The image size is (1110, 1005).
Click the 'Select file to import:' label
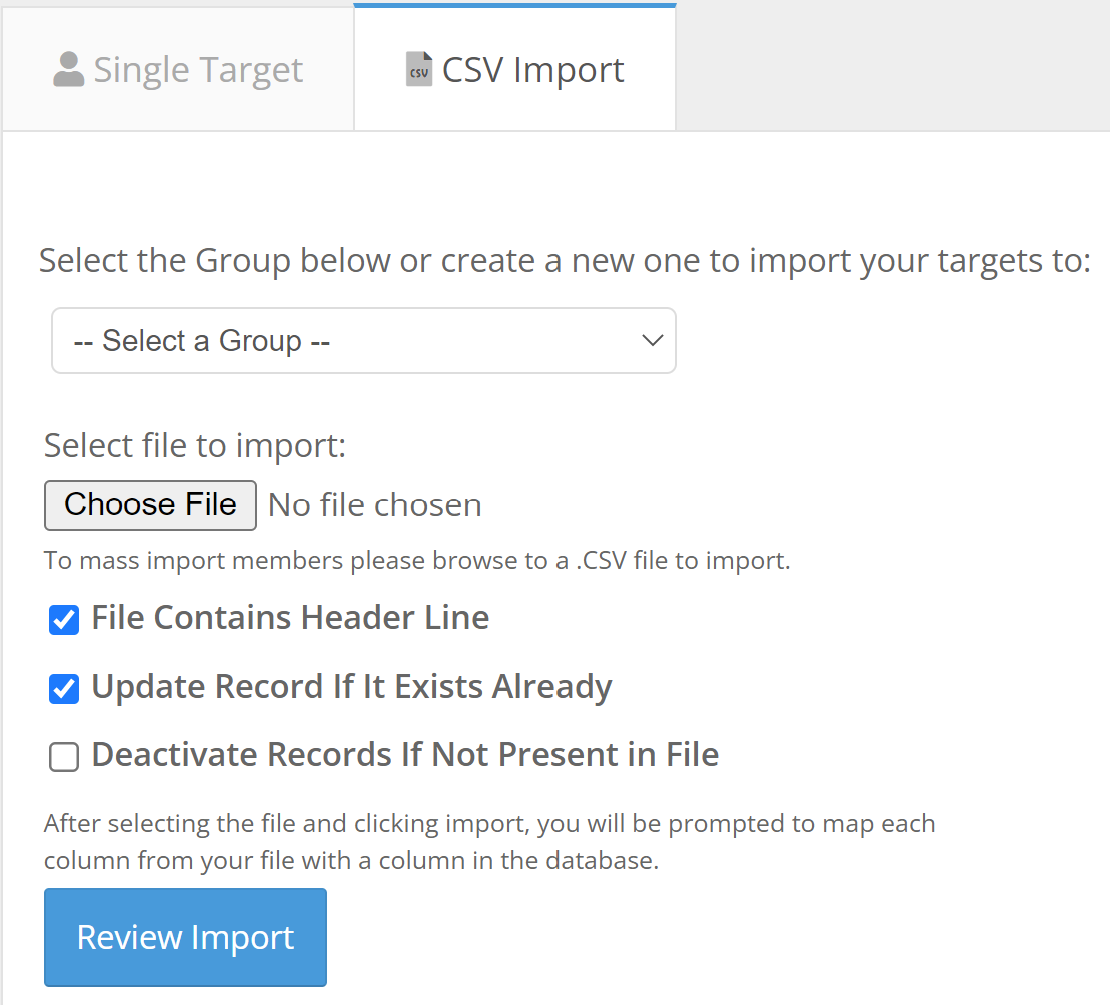click(x=195, y=445)
